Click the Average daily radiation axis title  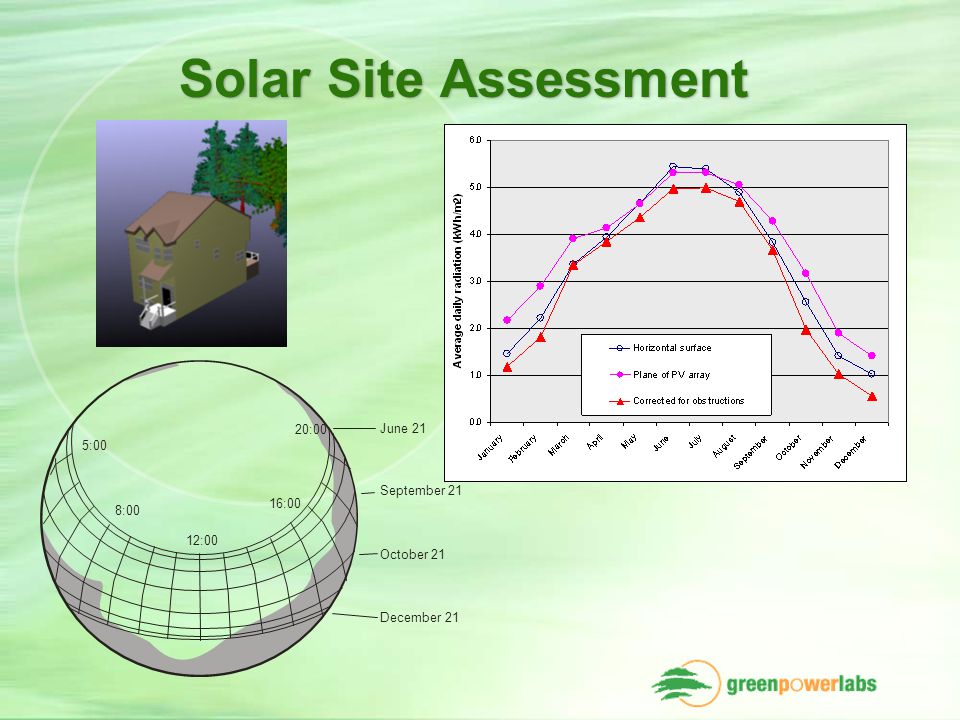(457, 281)
